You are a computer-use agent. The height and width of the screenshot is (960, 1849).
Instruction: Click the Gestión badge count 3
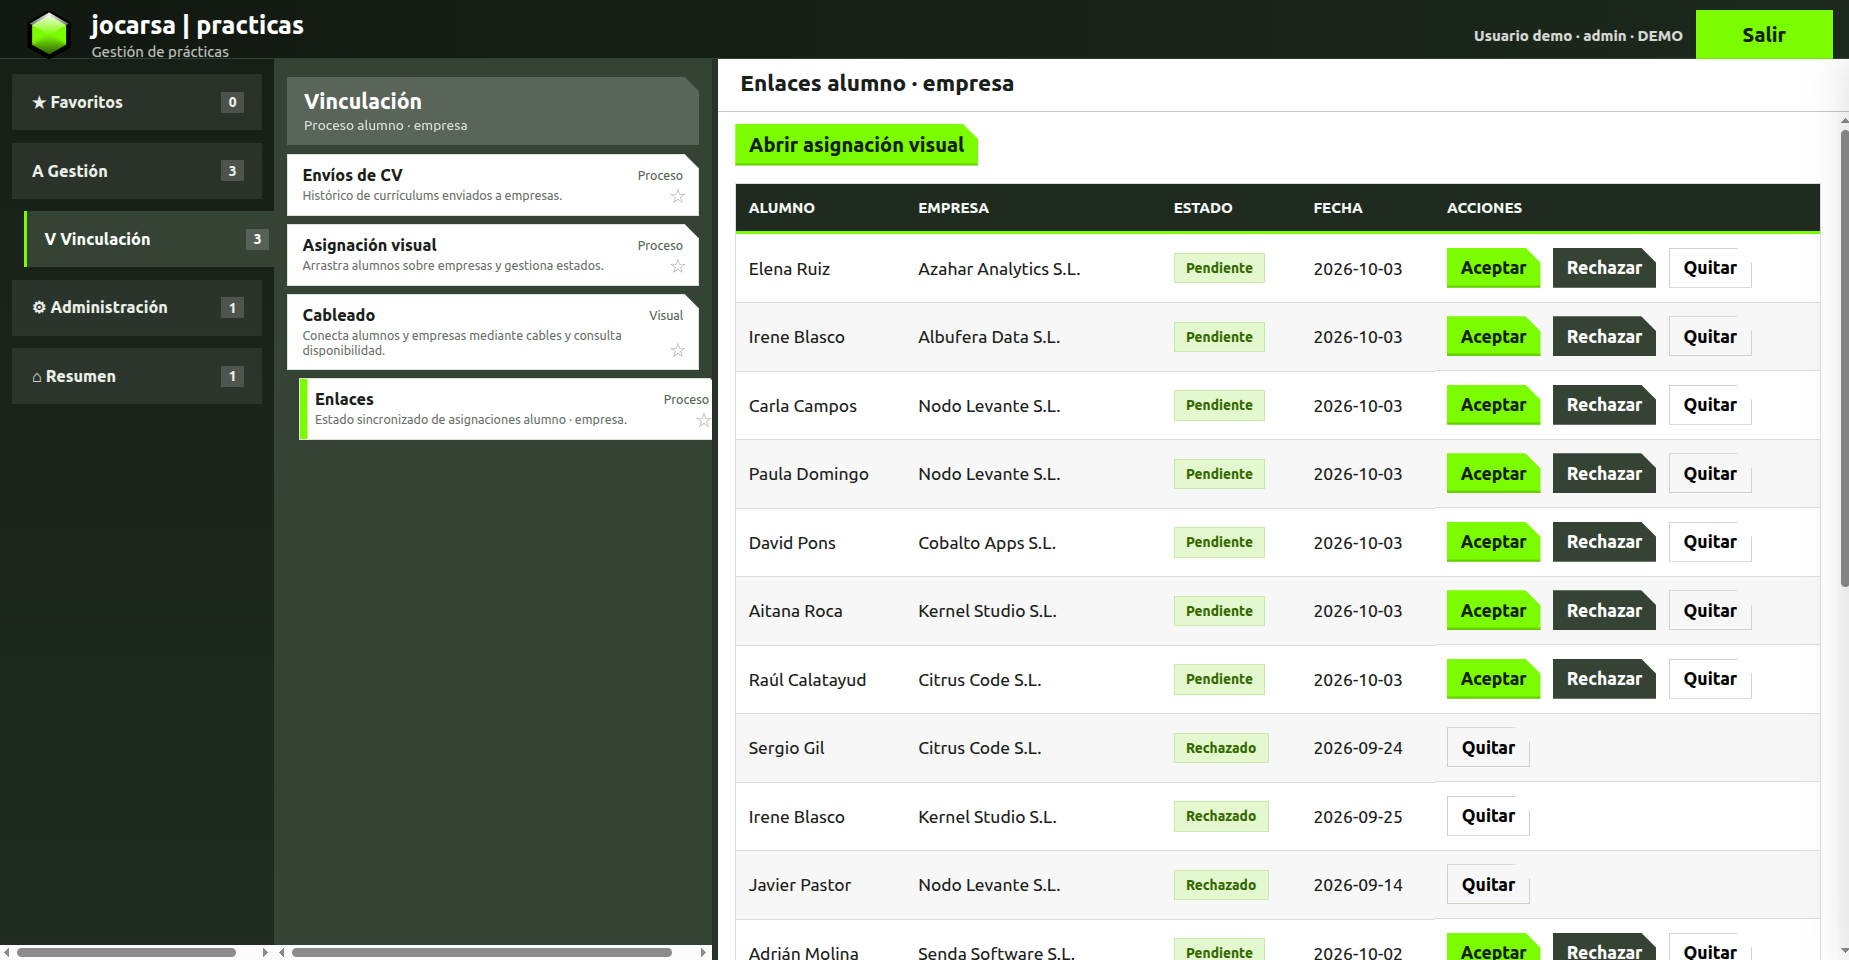[232, 171]
